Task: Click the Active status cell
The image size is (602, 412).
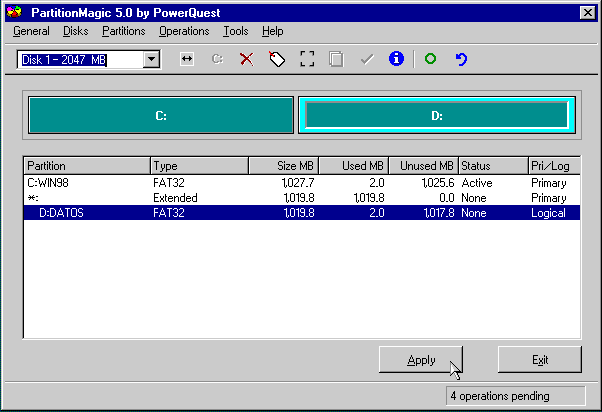Action: click(477, 183)
